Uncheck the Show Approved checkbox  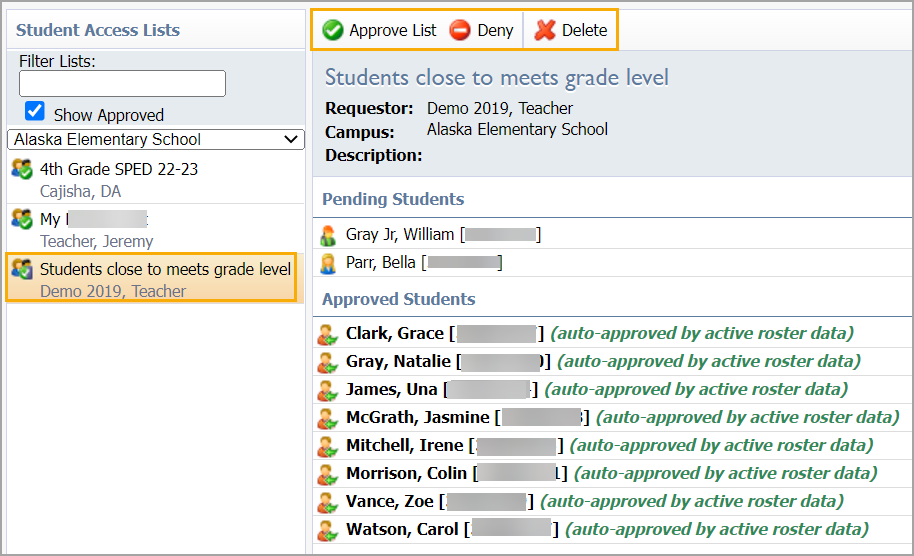click(35, 111)
